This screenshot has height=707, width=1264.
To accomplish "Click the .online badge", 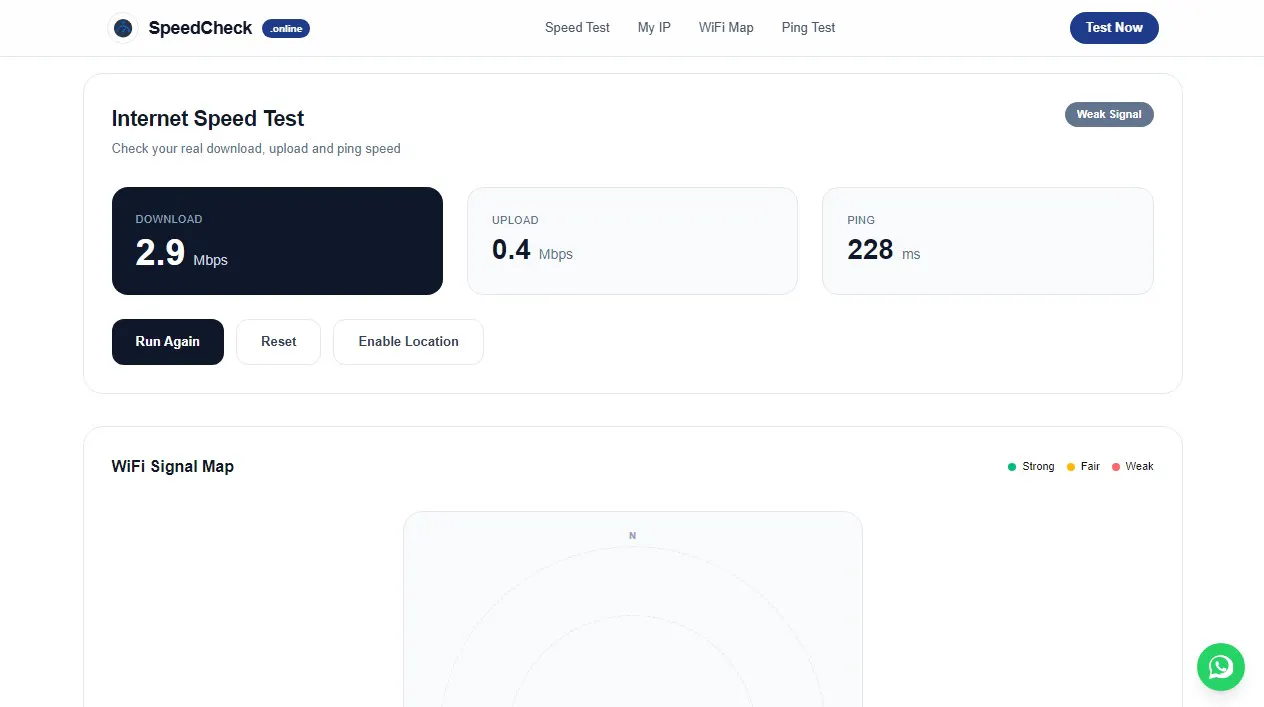I will click(x=286, y=28).
